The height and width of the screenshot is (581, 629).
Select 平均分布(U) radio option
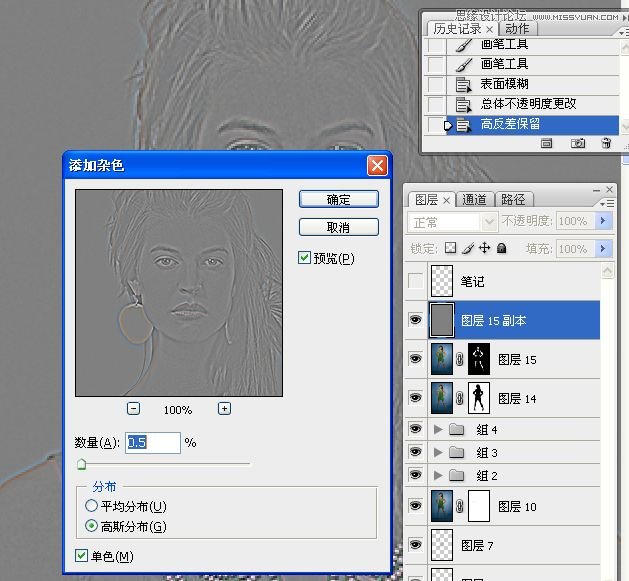tap(91, 506)
